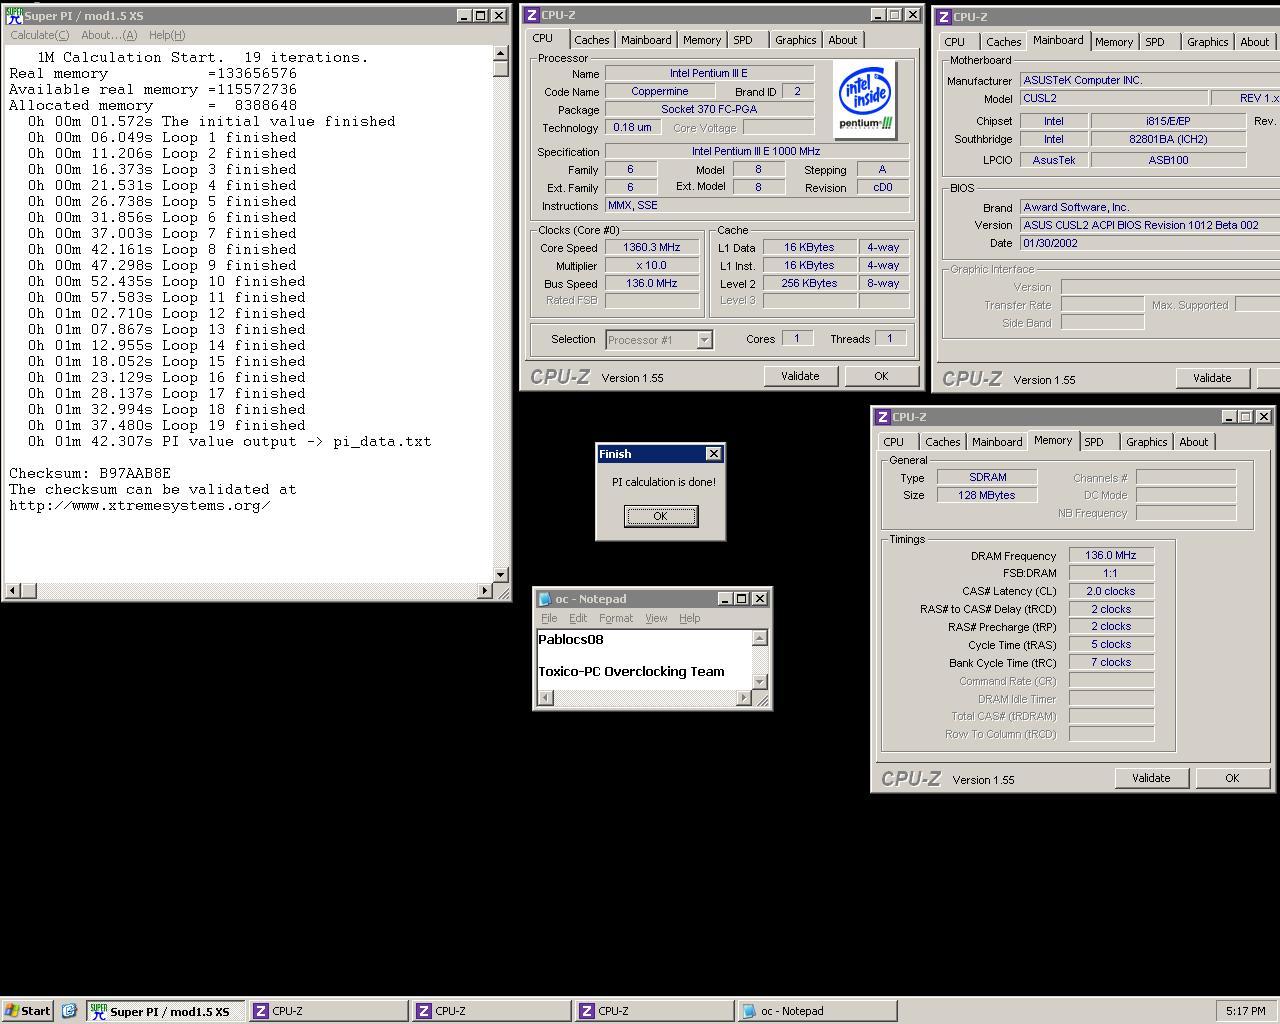Click the xtremesystems.org URL text in Super PI
This screenshot has width=1280, height=1024.
(x=140, y=505)
